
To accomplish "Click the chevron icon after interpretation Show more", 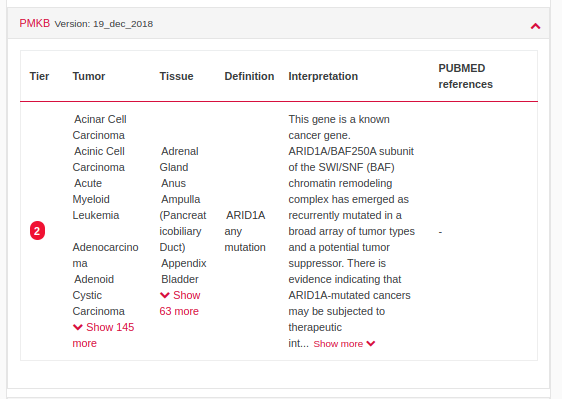I will (371, 343).
